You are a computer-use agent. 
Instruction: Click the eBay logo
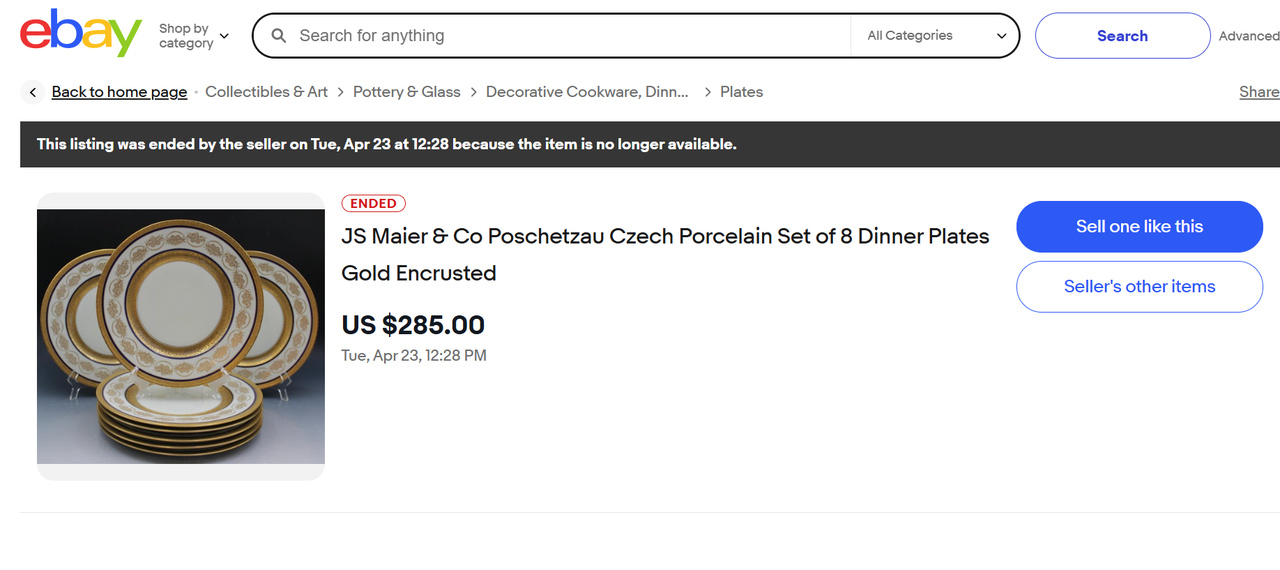coord(81,34)
